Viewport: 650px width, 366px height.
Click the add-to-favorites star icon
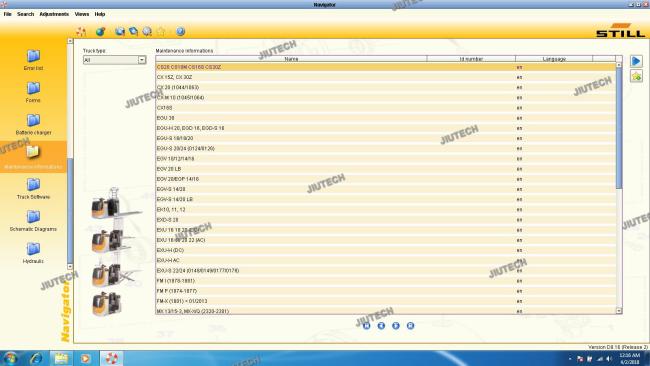[636, 76]
